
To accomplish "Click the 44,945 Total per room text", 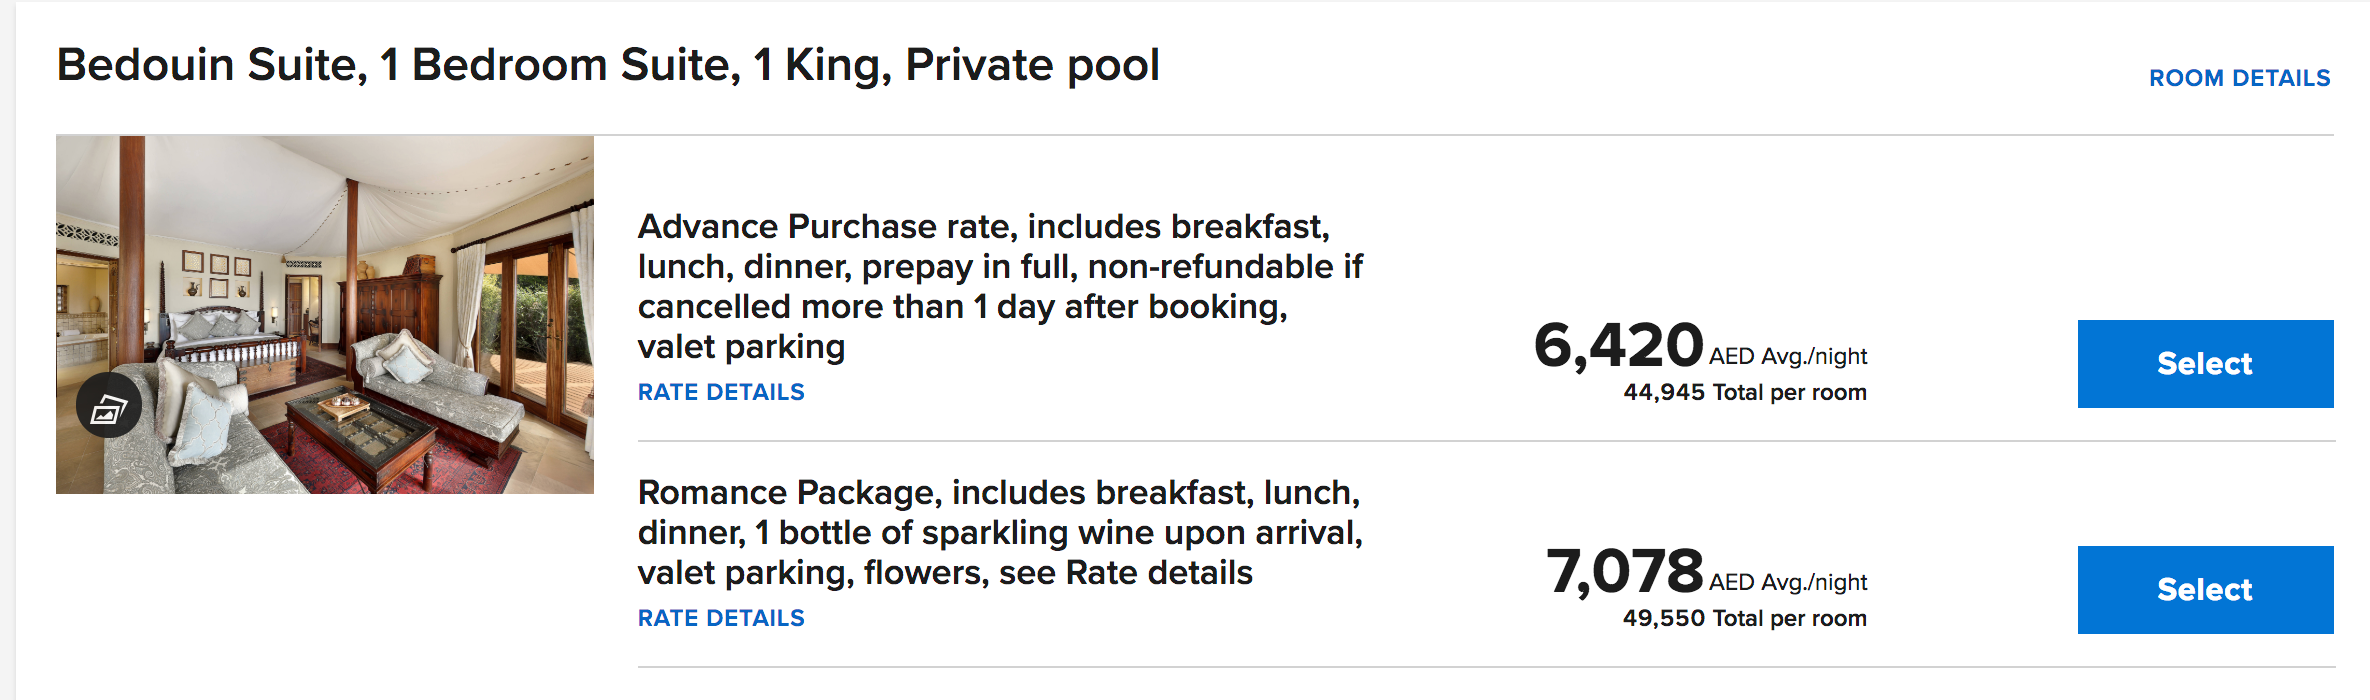I will (x=1744, y=392).
